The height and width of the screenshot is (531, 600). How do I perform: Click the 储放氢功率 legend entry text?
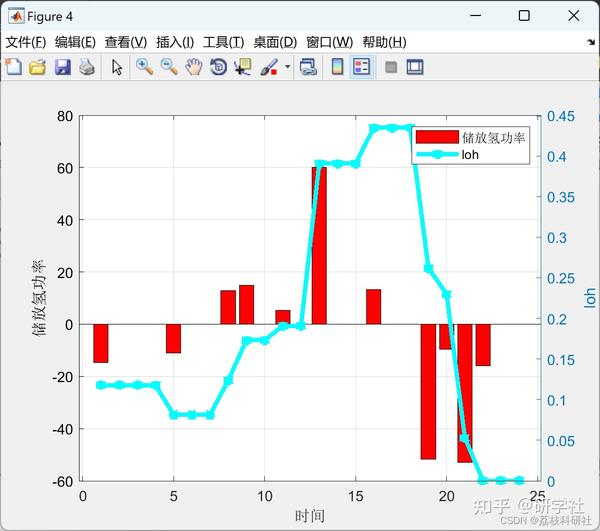click(x=494, y=137)
